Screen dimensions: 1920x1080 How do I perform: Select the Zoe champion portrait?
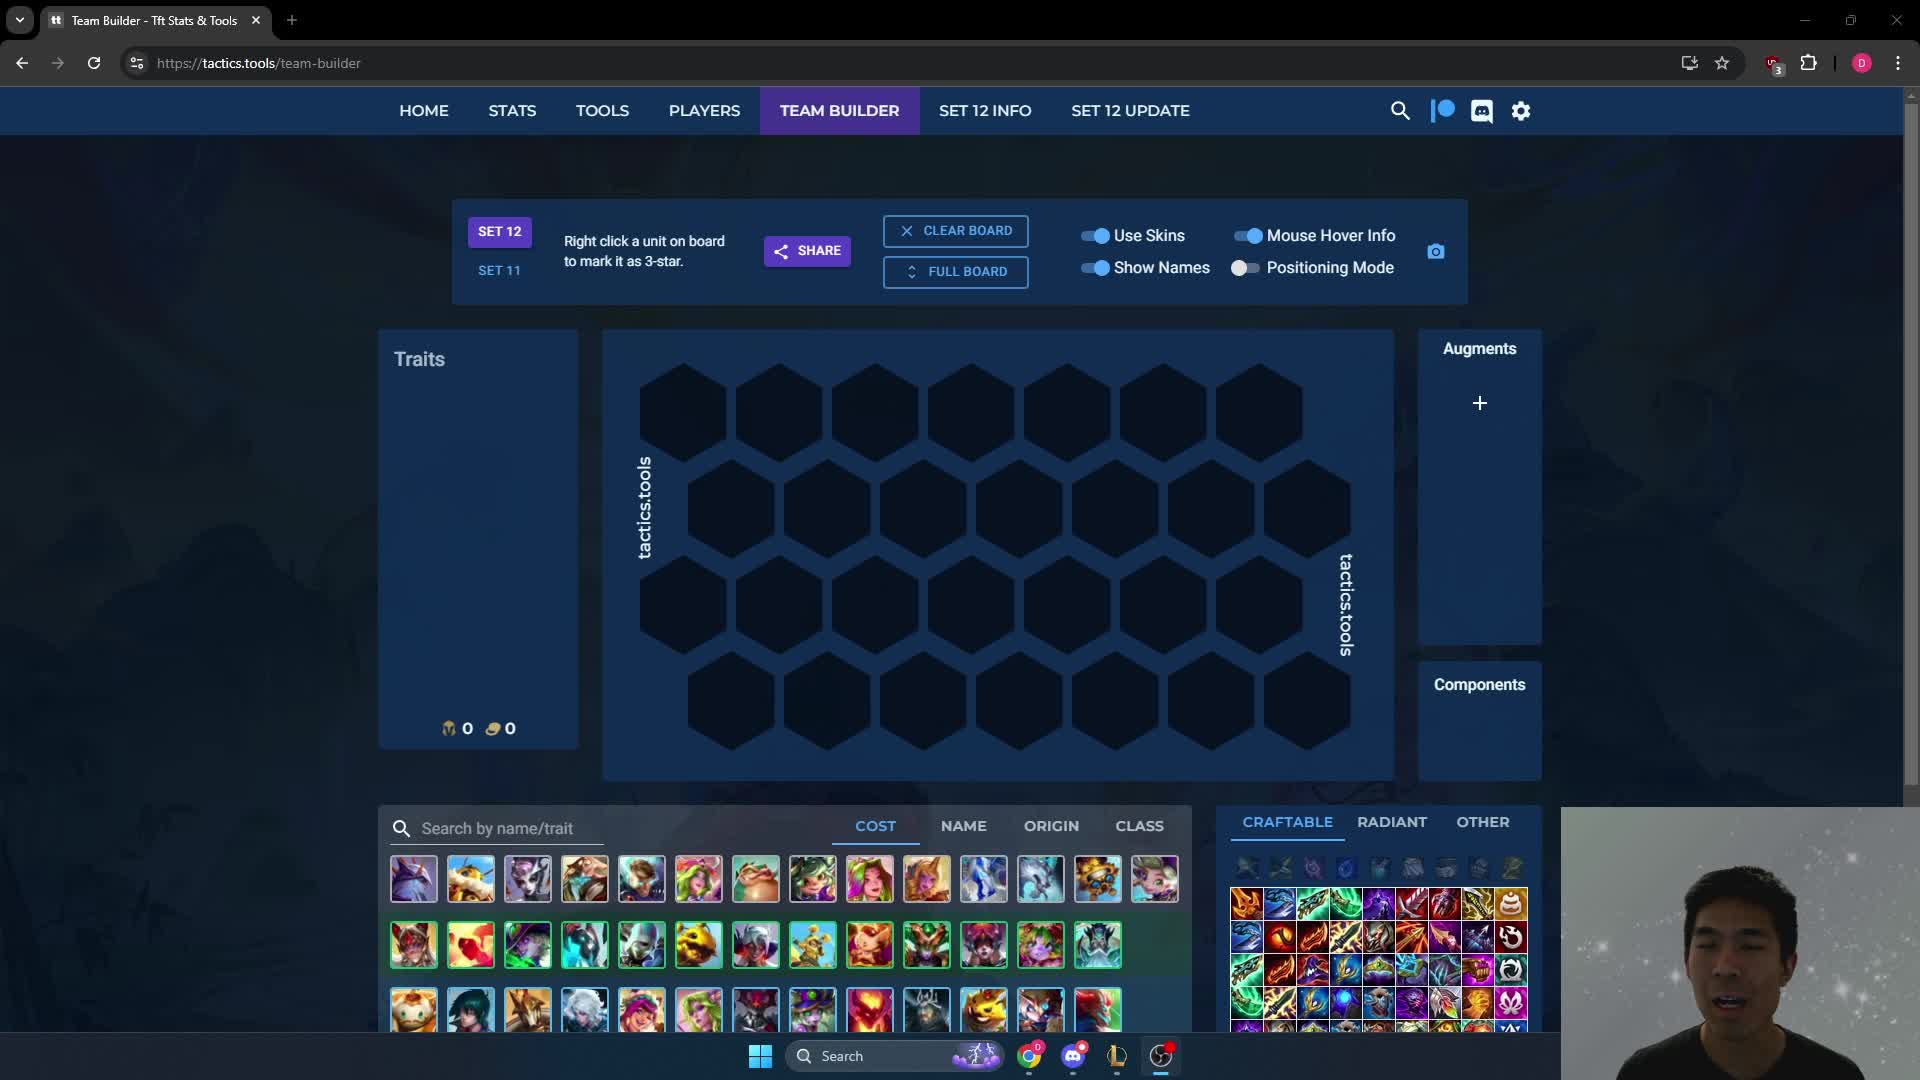pos(1155,879)
